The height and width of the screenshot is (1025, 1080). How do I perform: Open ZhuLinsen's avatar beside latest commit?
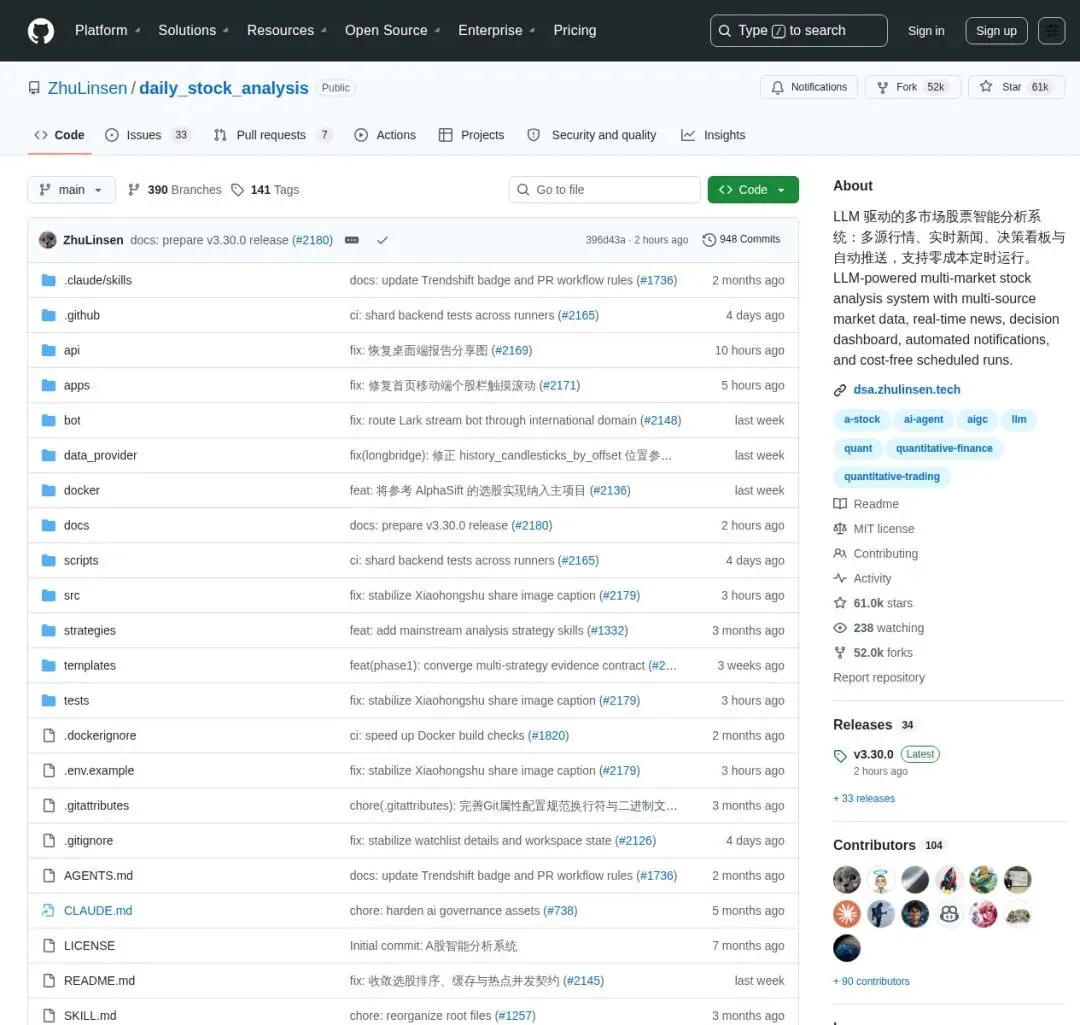(x=48, y=240)
